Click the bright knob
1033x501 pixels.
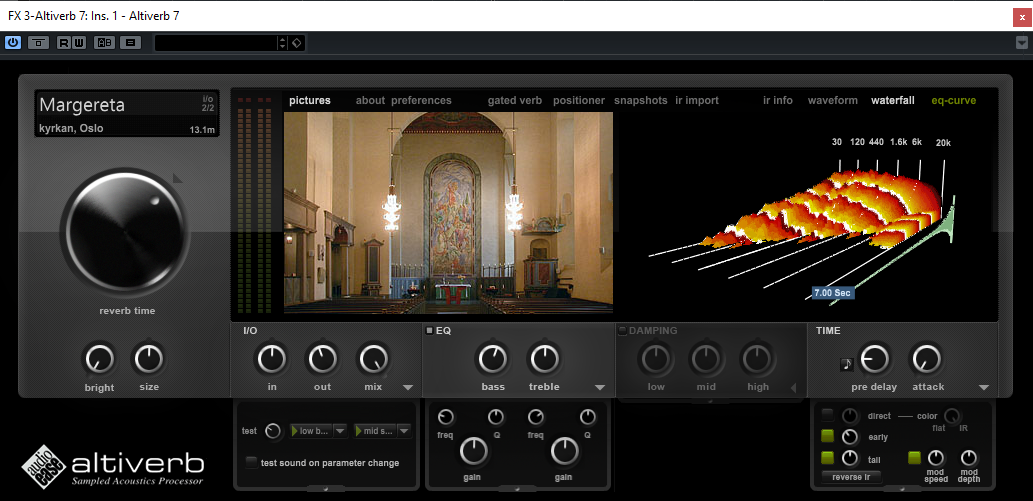(99, 359)
